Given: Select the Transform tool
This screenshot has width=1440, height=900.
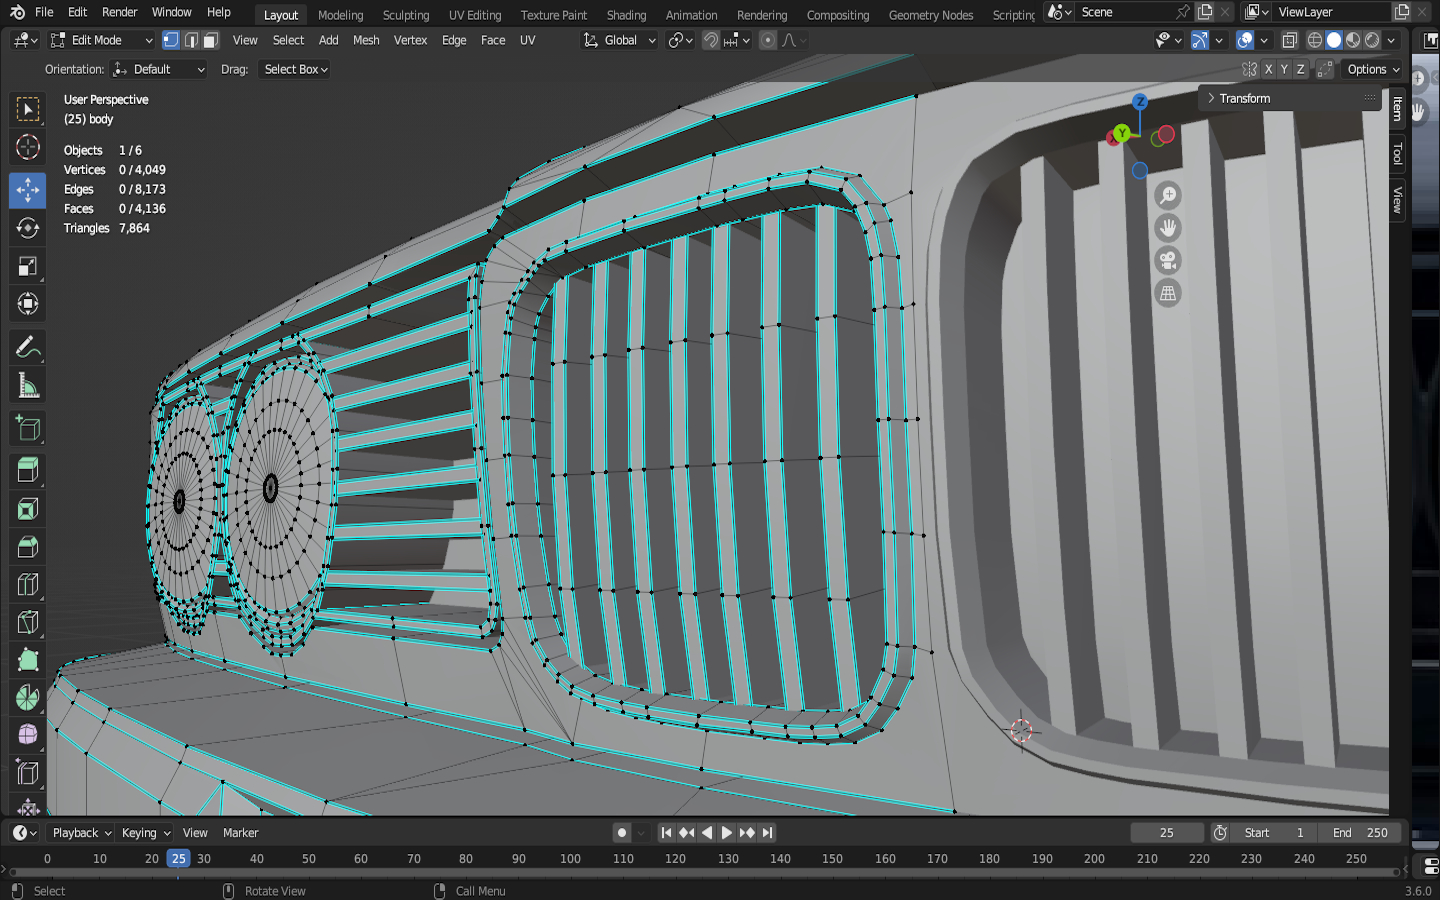Looking at the screenshot, I should (x=28, y=304).
